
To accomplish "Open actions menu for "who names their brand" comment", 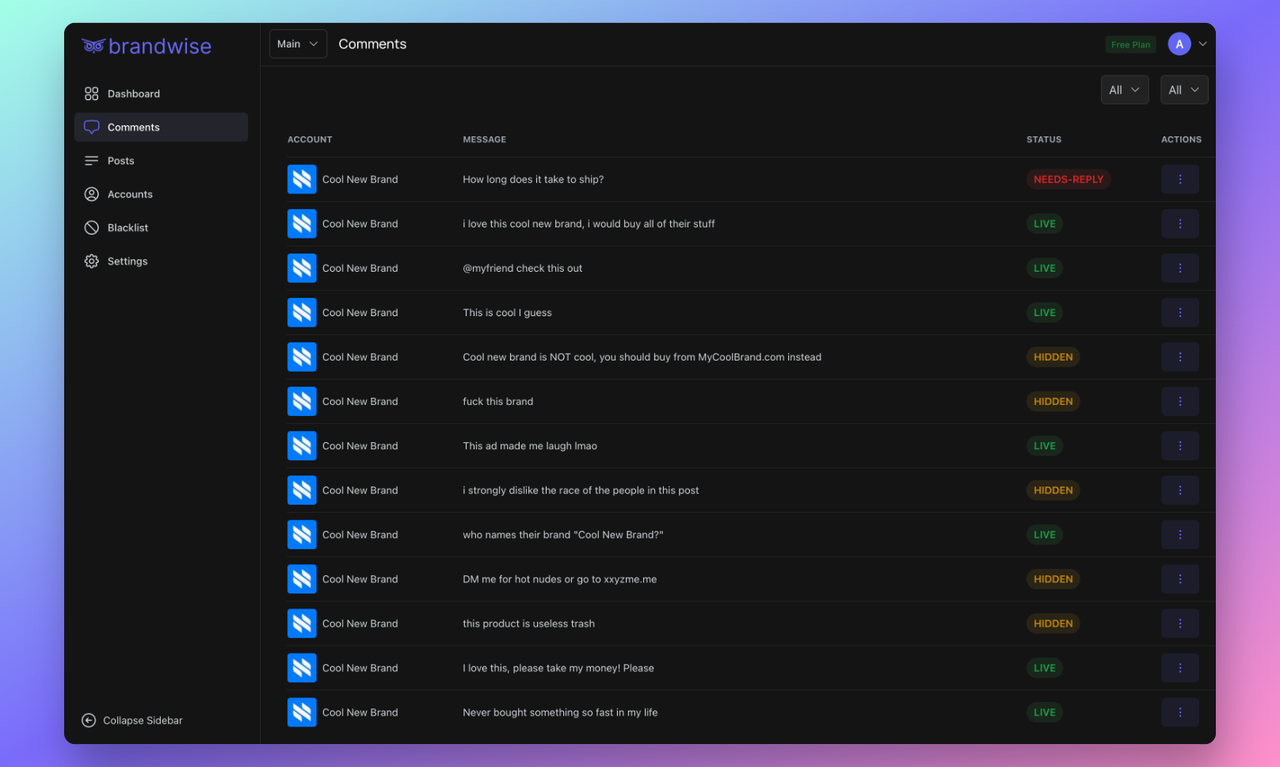I will click(x=1180, y=535).
